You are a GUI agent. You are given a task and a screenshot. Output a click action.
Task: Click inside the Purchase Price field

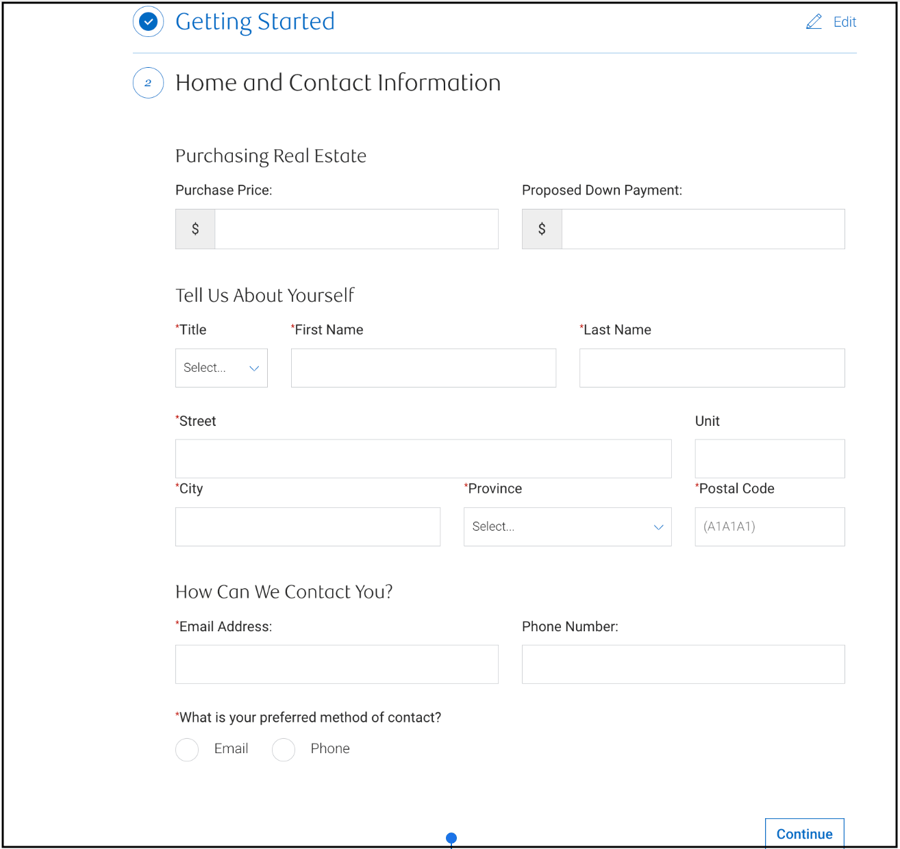coord(355,229)
